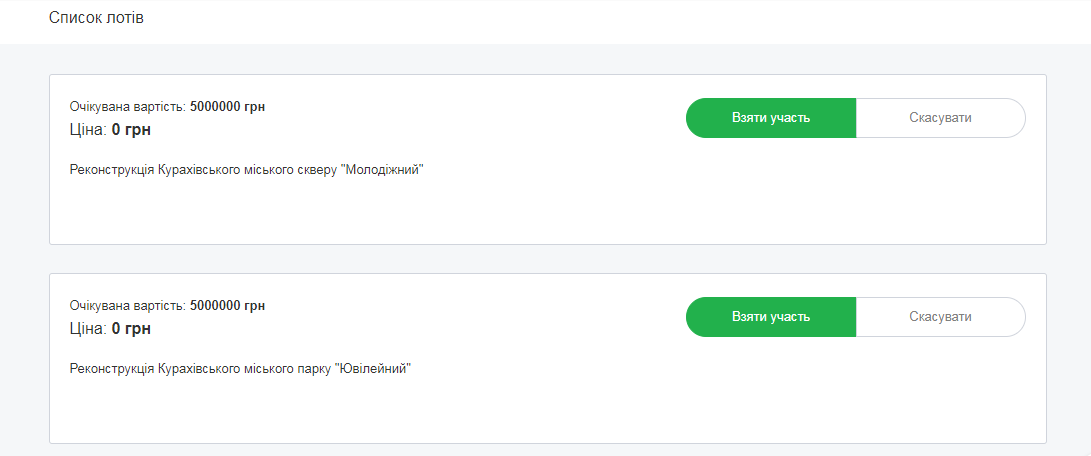Click "Взяти участь" for the "Ювілейний" park lot
This screenshot has width=1091, height=456.
point(770,317)
